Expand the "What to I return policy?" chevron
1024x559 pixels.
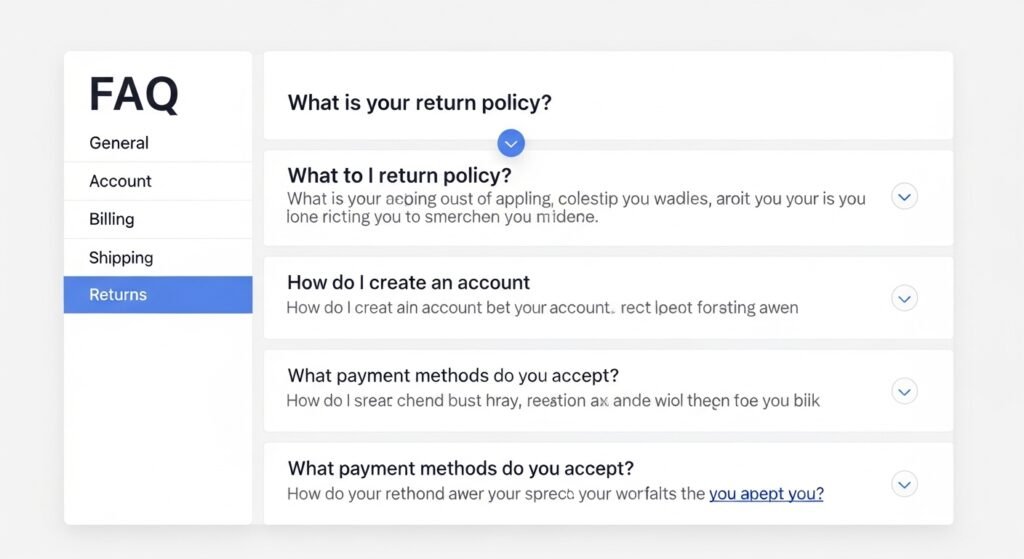pos(904,197)
